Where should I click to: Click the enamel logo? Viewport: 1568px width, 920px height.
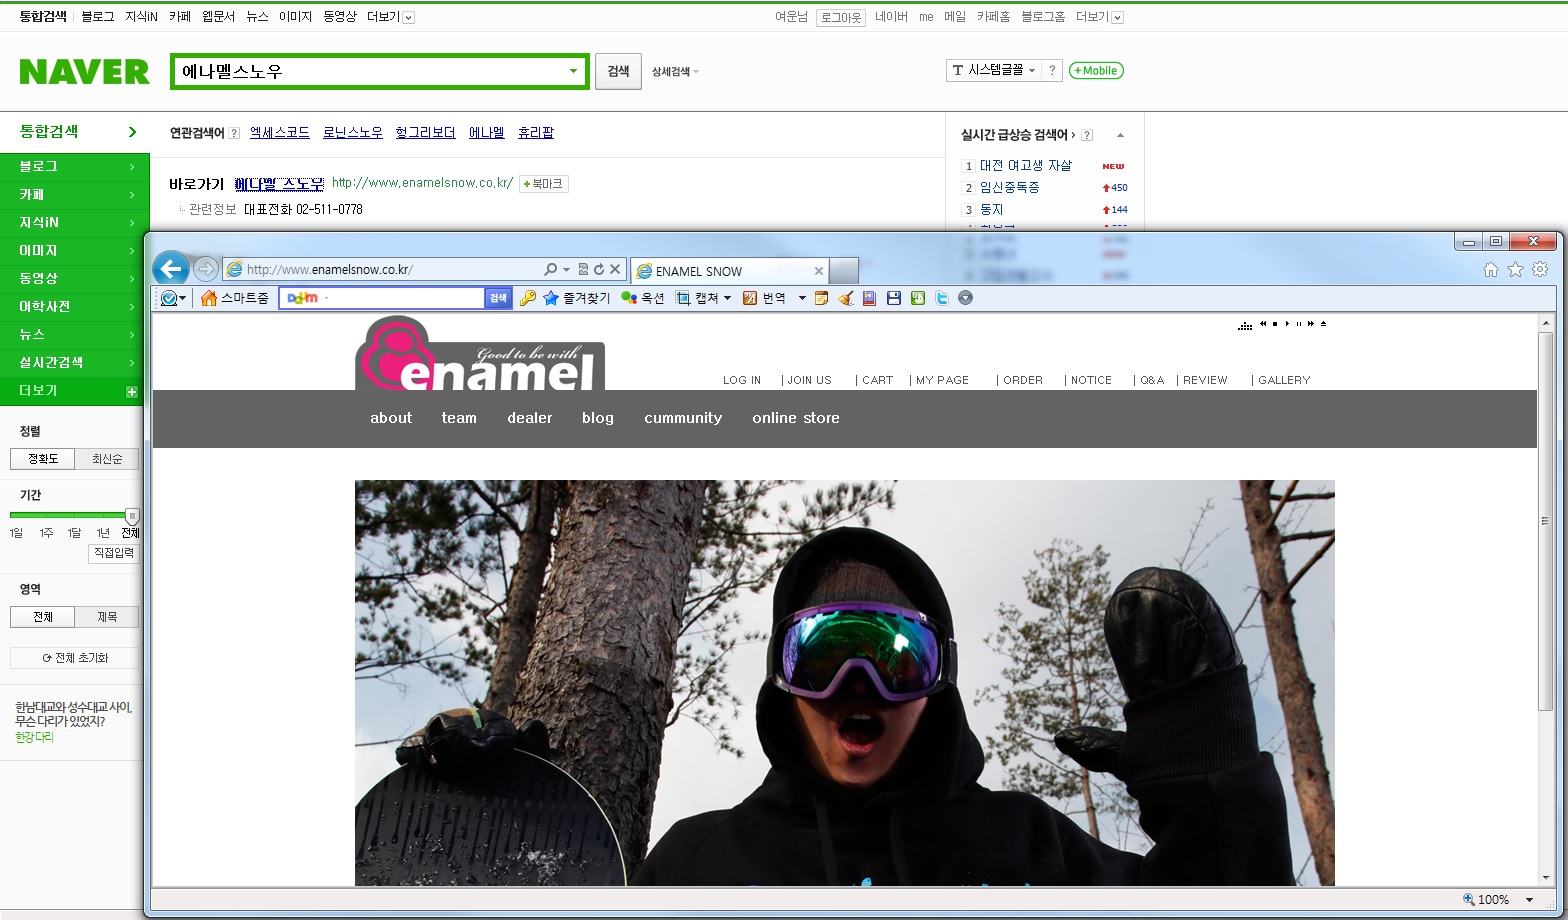[x=480, y=353]
